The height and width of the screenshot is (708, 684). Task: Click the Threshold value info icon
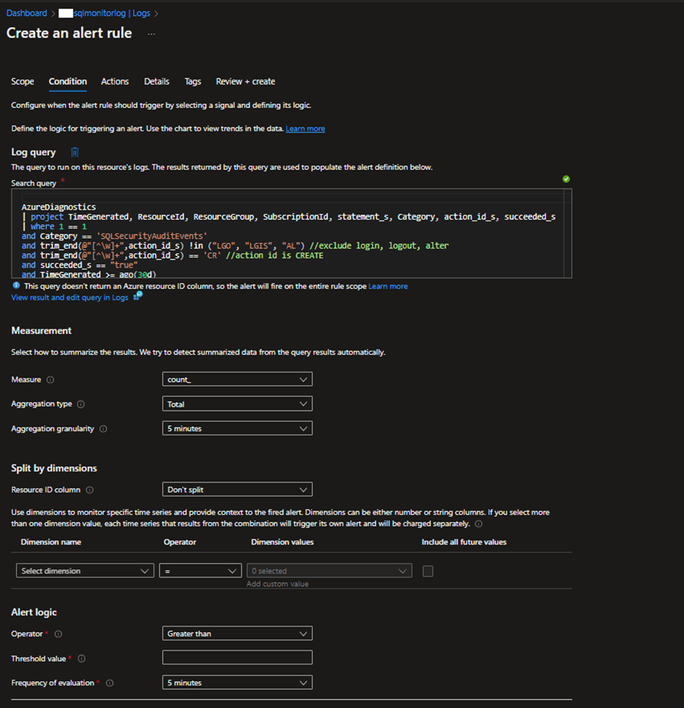81,659
